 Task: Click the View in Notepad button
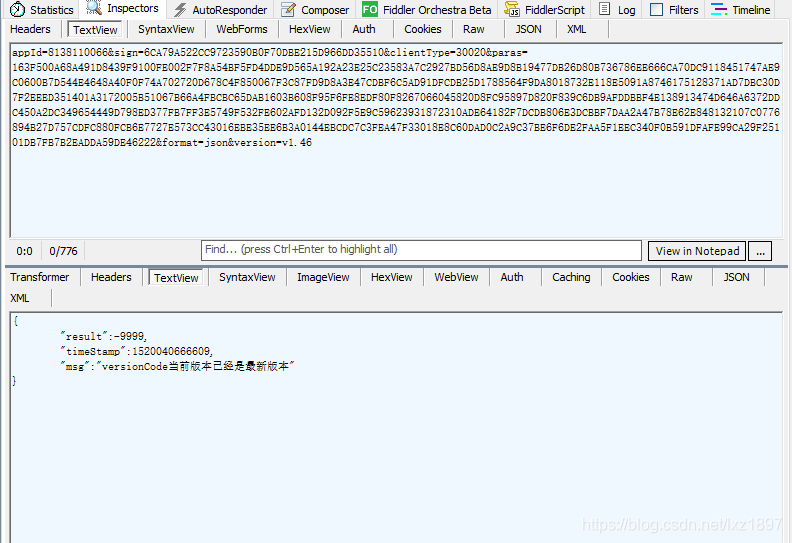(x=697, y=251)
